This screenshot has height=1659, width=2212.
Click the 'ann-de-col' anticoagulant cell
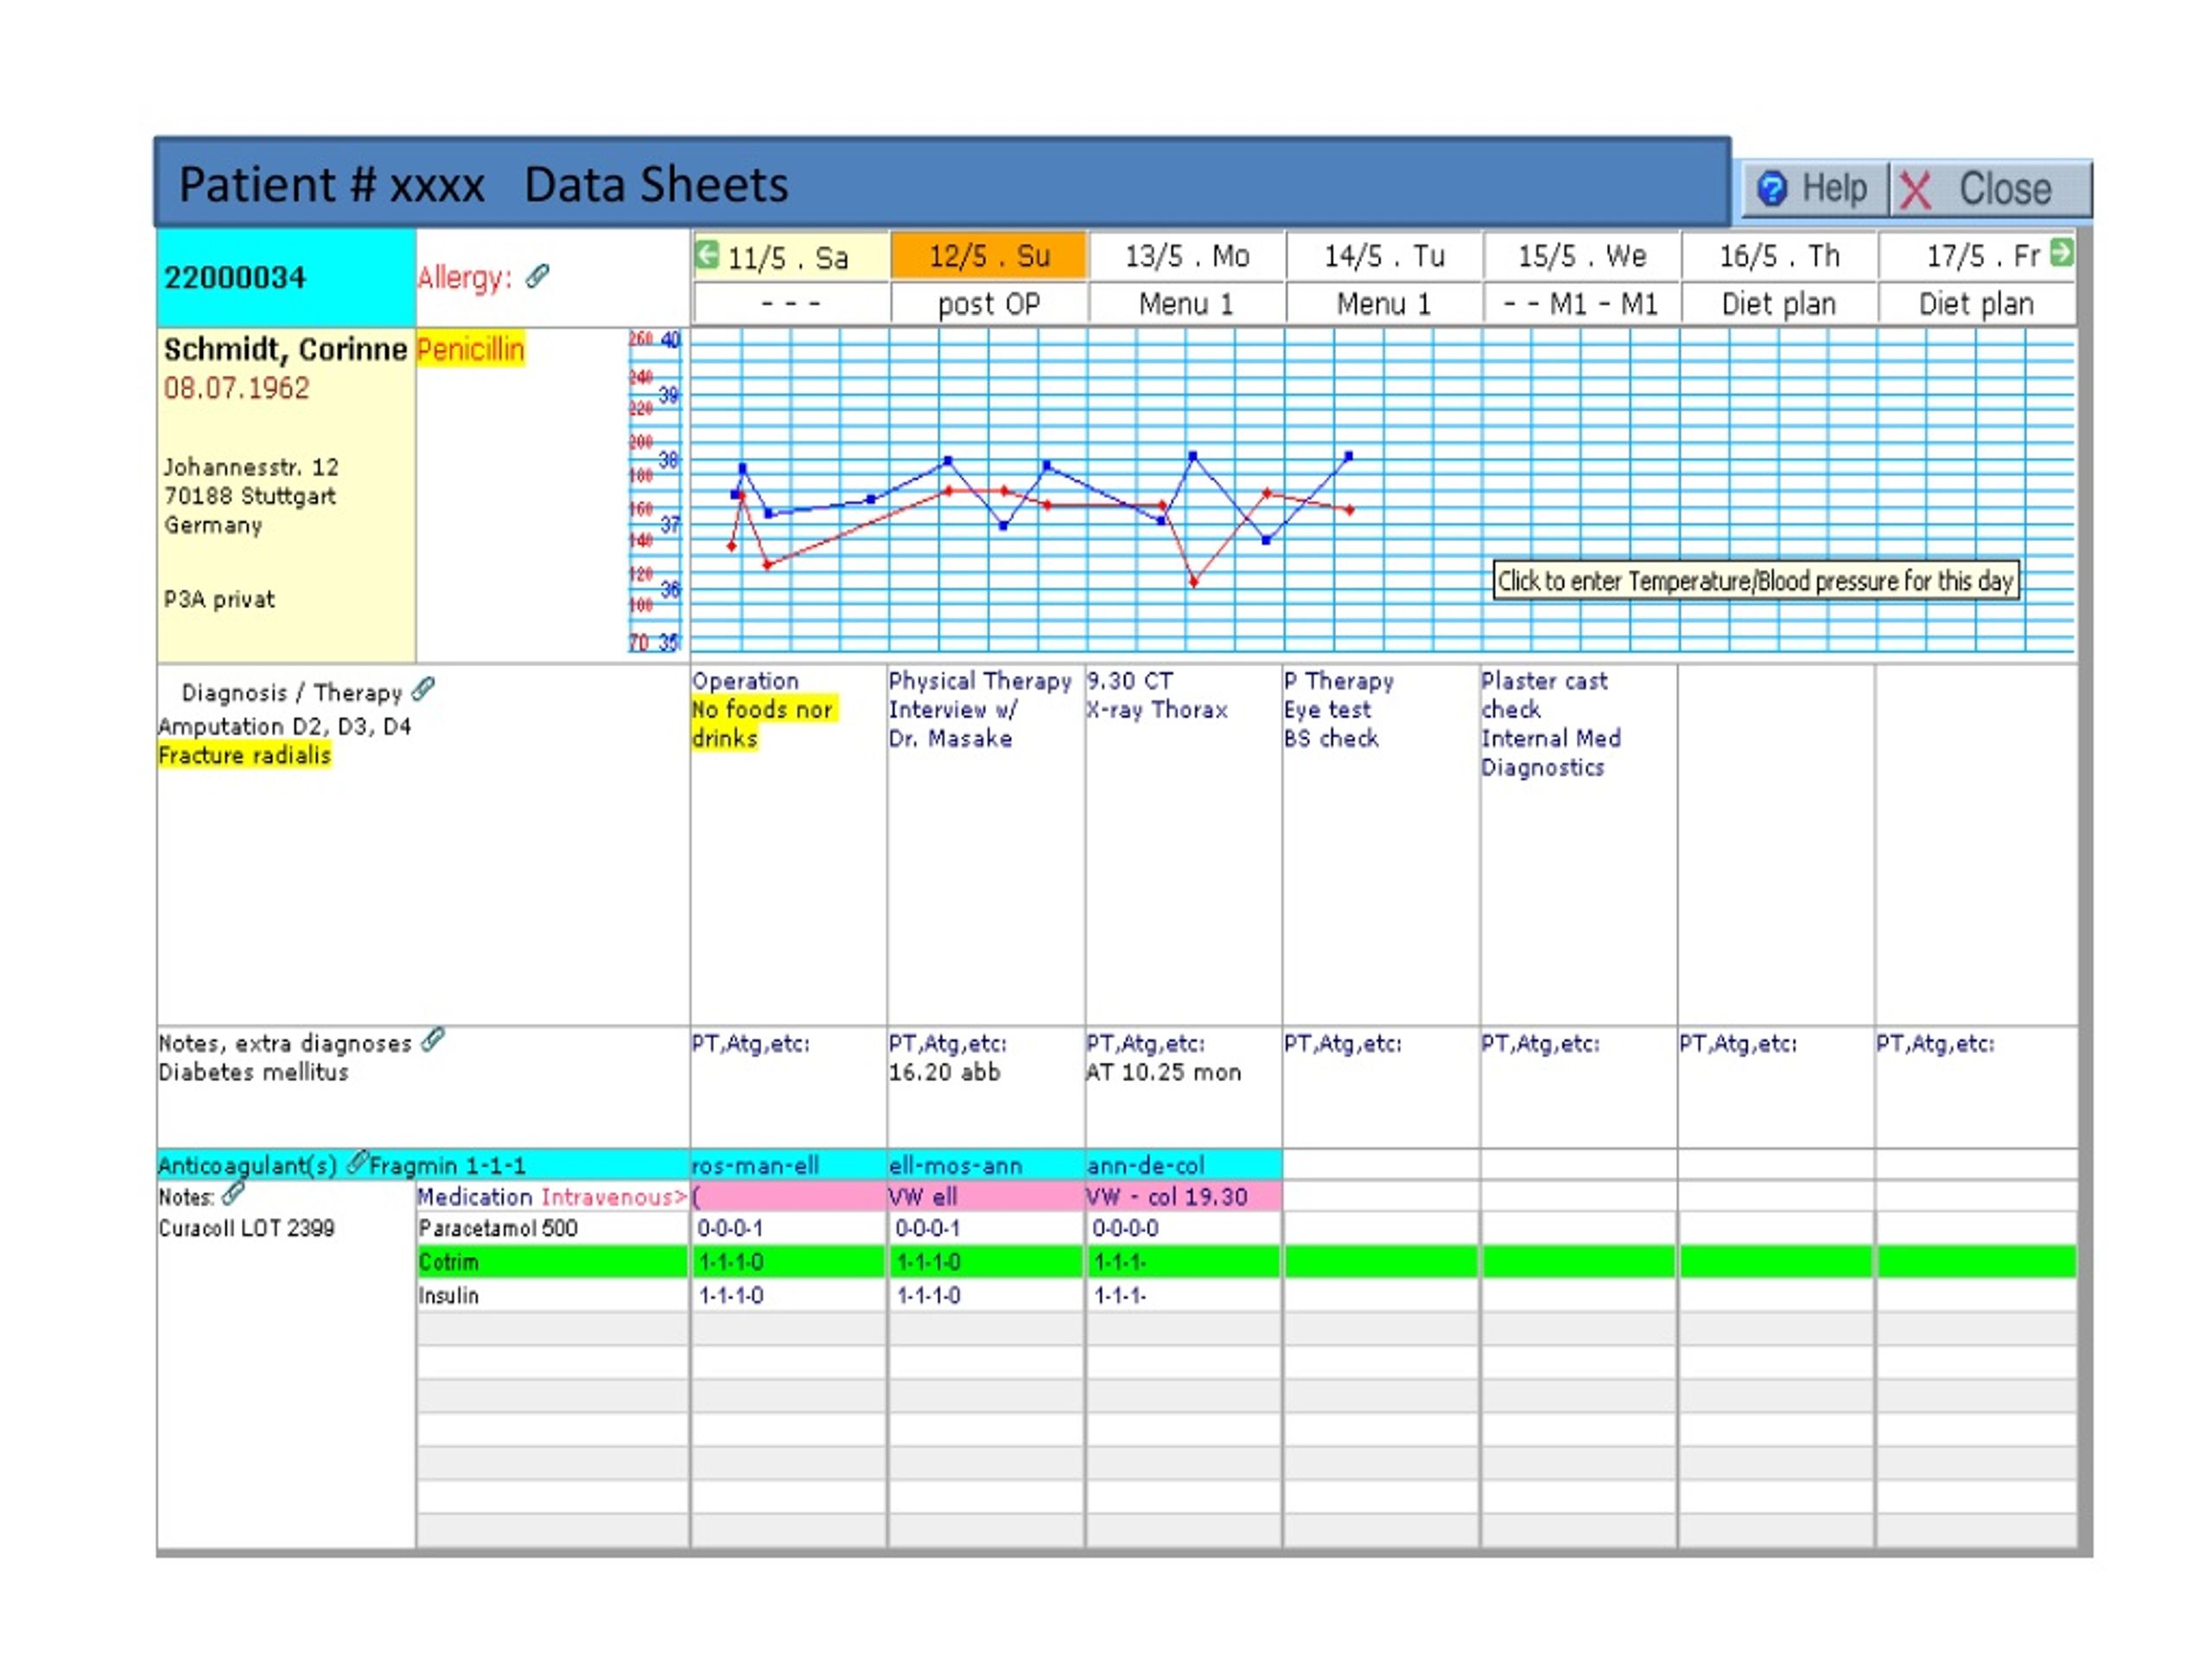1183,1165
